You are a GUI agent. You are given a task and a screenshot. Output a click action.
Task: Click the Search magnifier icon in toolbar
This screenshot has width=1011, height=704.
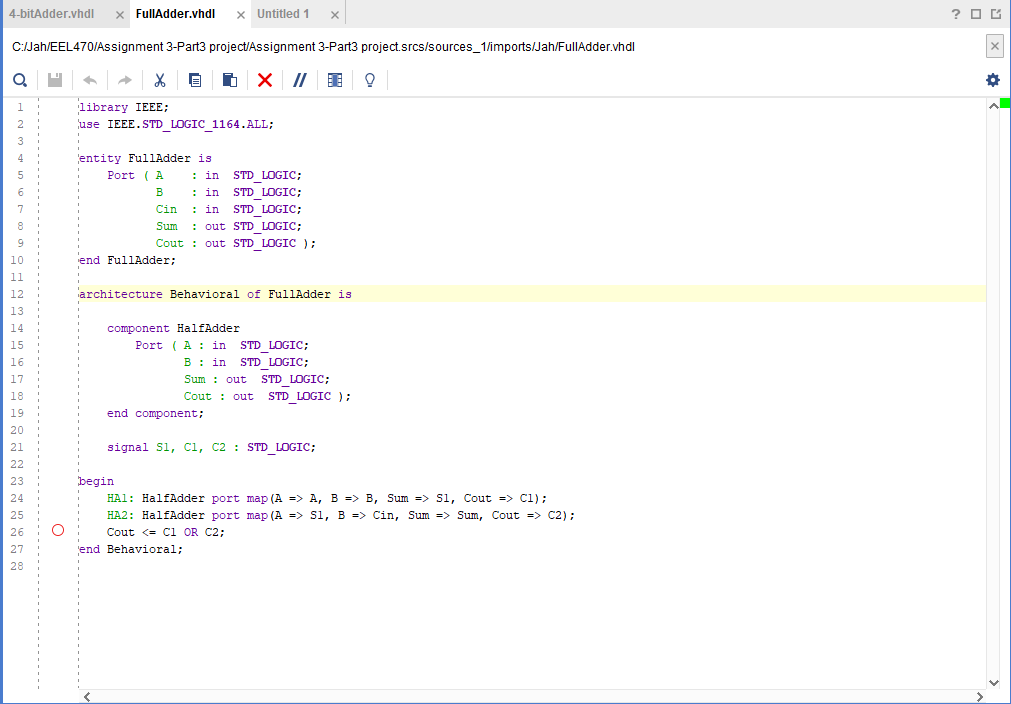click(x=20, y=80)
